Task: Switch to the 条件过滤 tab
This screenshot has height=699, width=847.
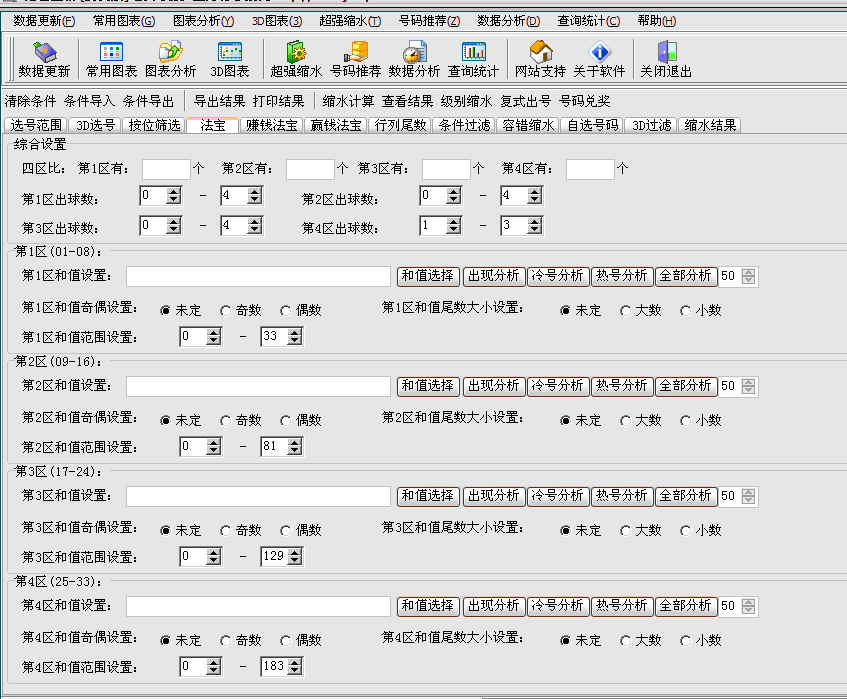Action: point(464,125)
